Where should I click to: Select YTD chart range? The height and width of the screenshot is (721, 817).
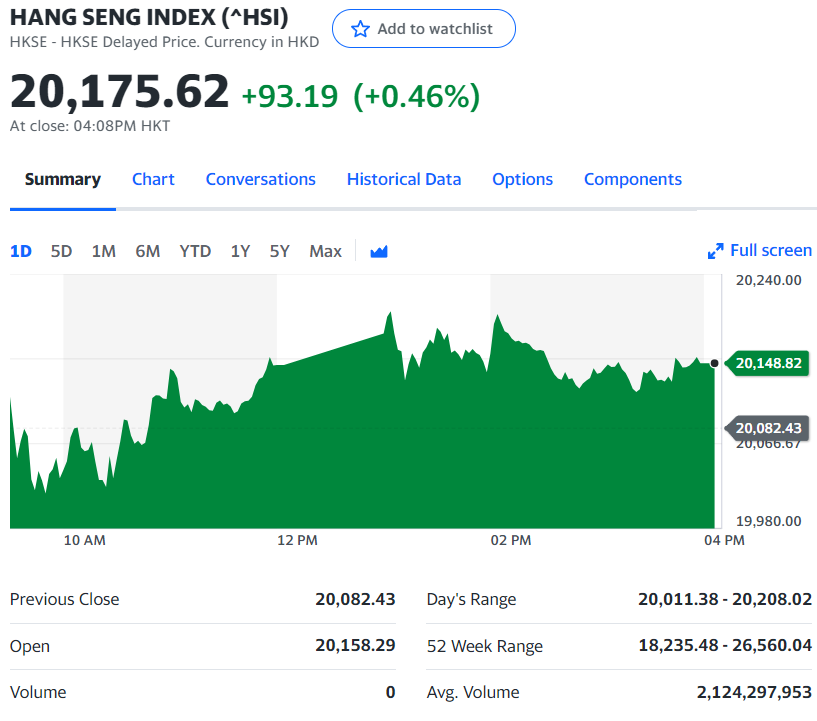[x=195, y=252]
